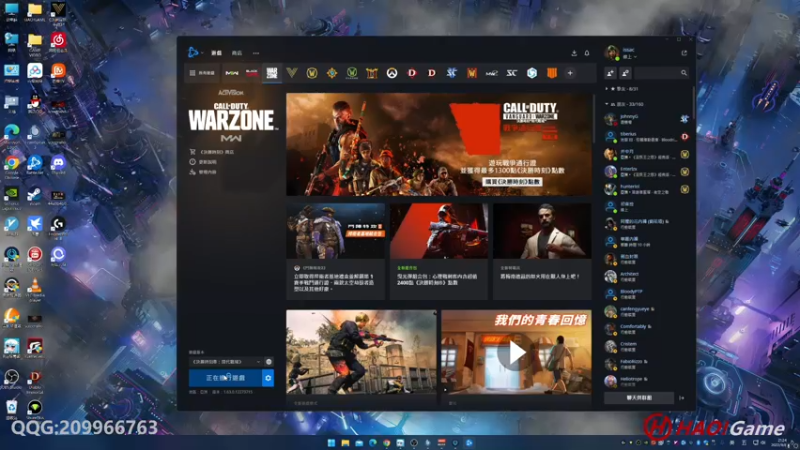Open VLC media player desktop shortcut
Screen dimensions: 800x450
coord(35,288)
